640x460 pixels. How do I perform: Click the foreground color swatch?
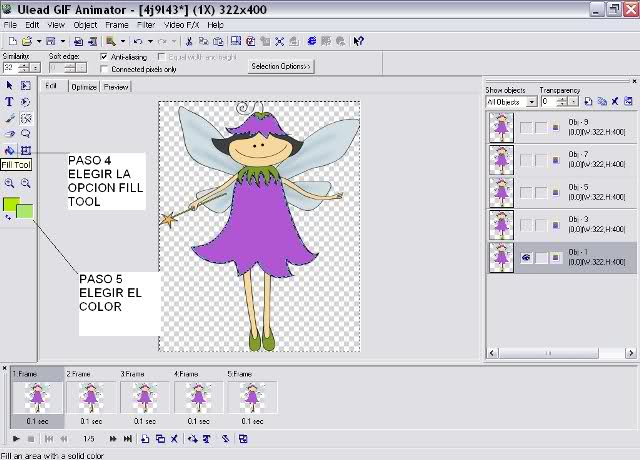[x=11, y=204]
